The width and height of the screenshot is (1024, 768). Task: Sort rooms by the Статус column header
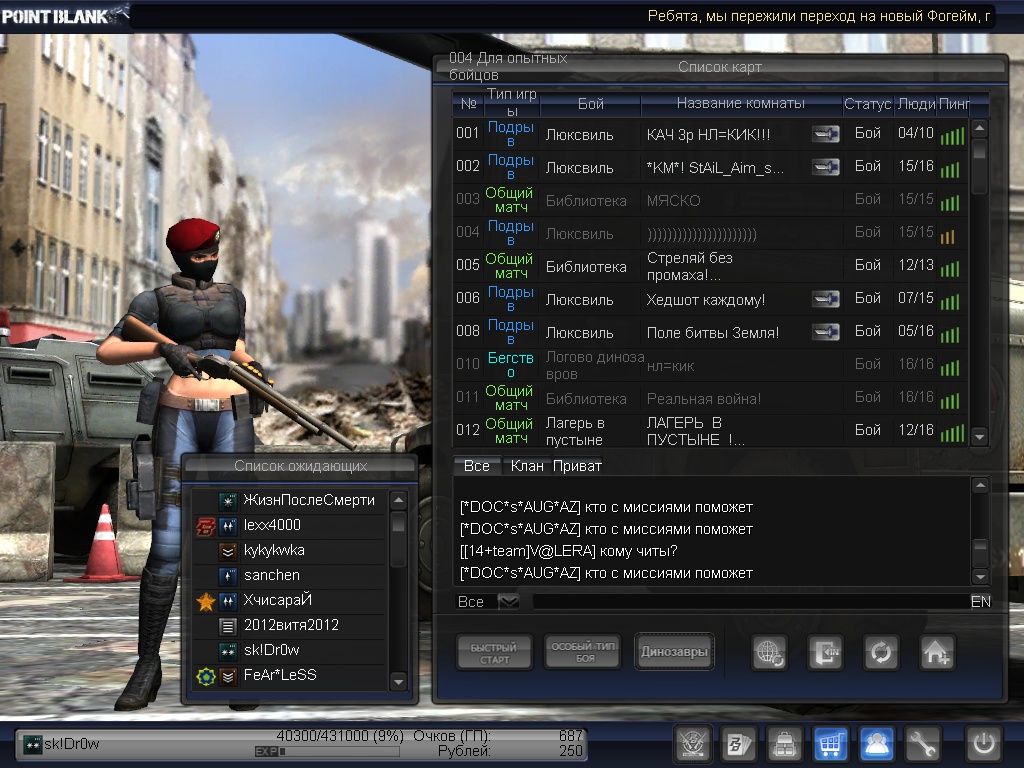(867, 103)
